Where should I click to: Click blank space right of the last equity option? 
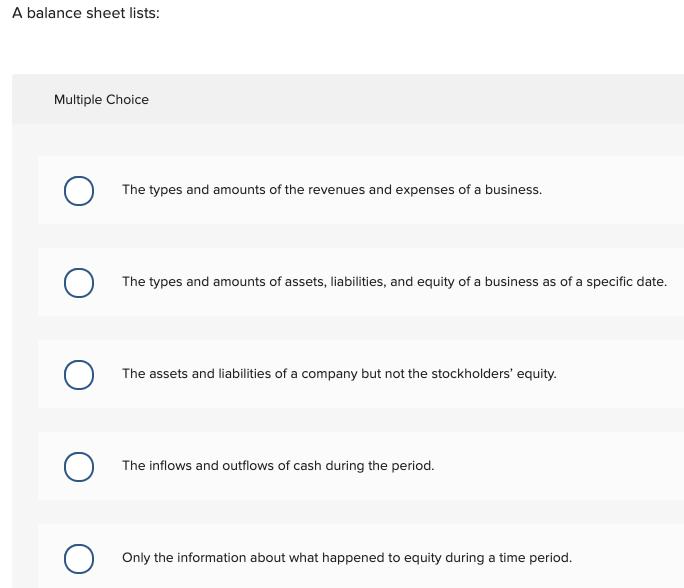tap(630, 558)
